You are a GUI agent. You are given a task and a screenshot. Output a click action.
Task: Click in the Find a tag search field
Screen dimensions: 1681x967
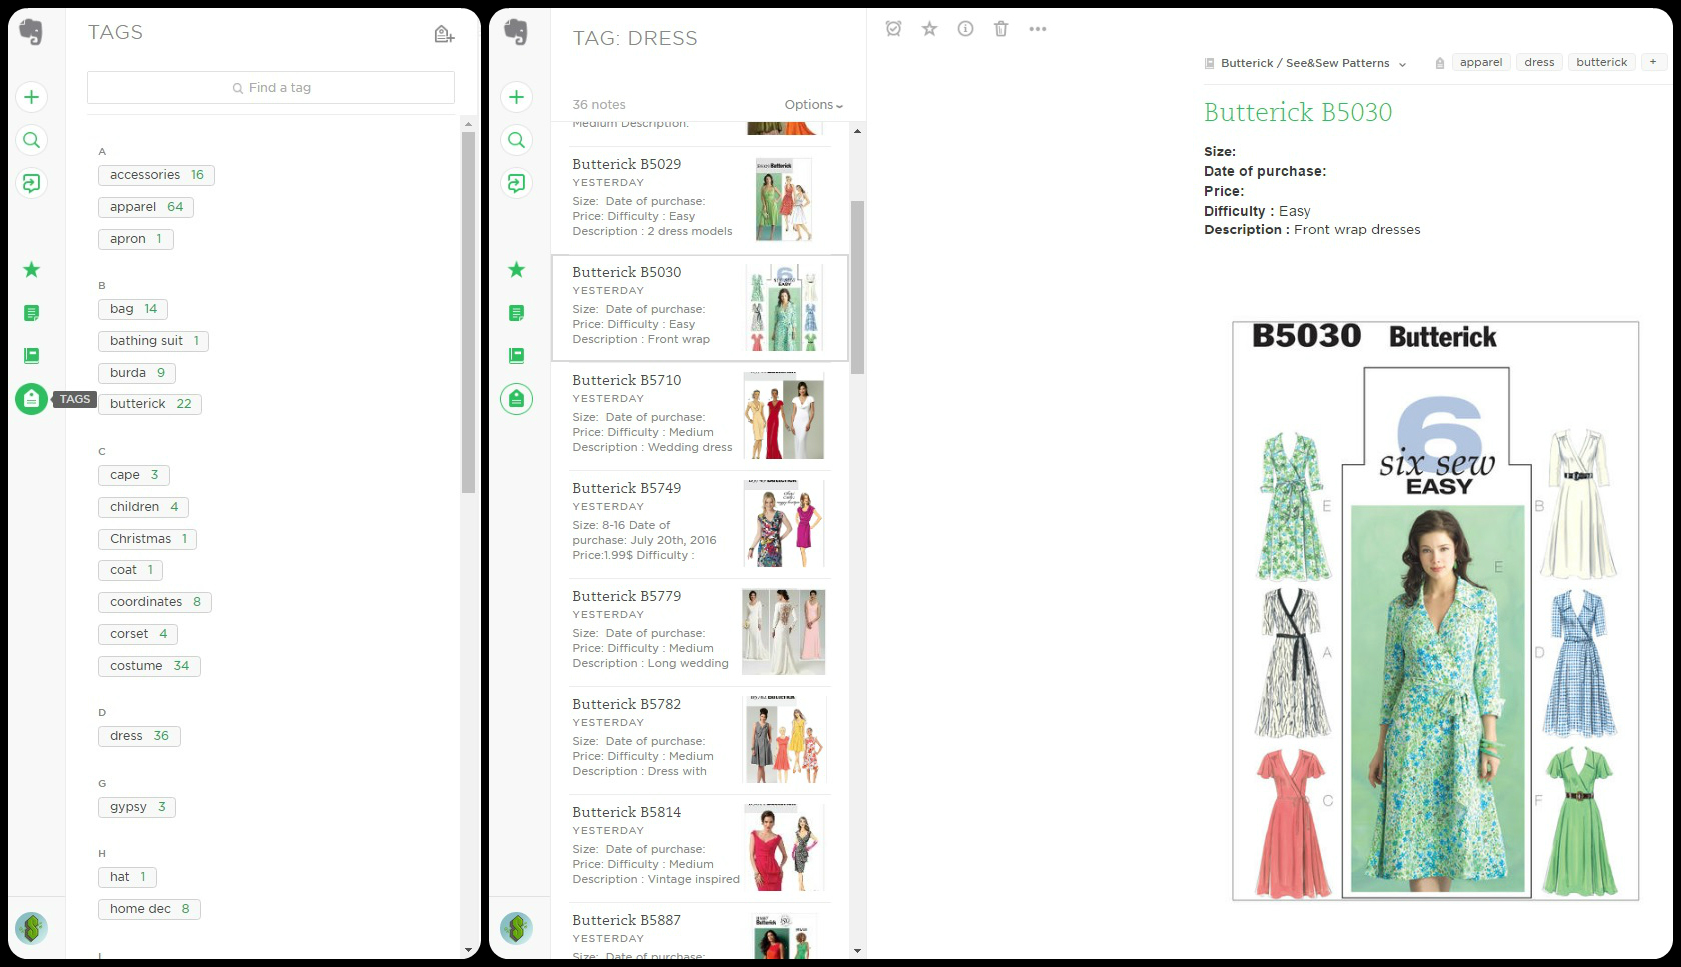(271, 88)
